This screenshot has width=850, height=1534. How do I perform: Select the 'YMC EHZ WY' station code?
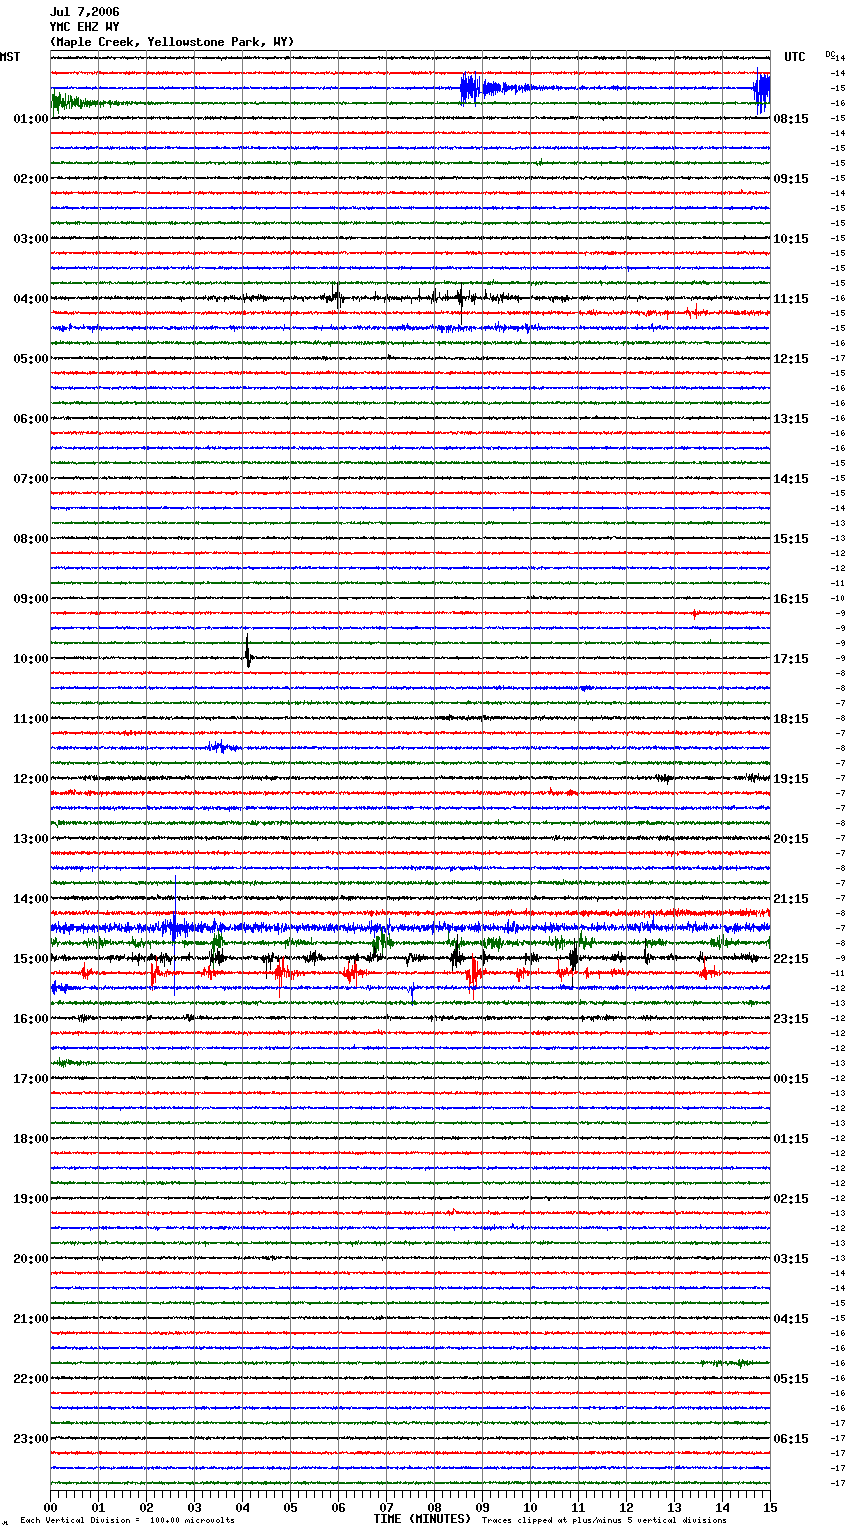click(x=85, y=27)
